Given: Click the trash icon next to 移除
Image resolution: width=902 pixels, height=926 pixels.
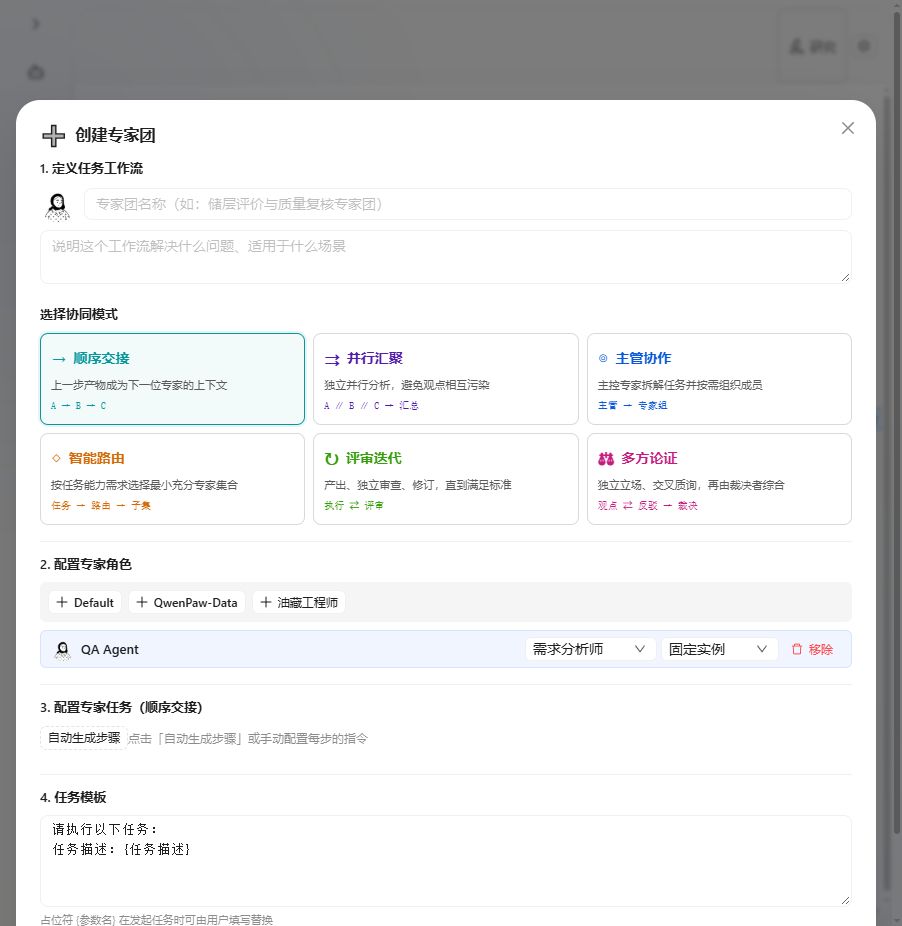Looking at the screenshot, I should click(797, 649).
